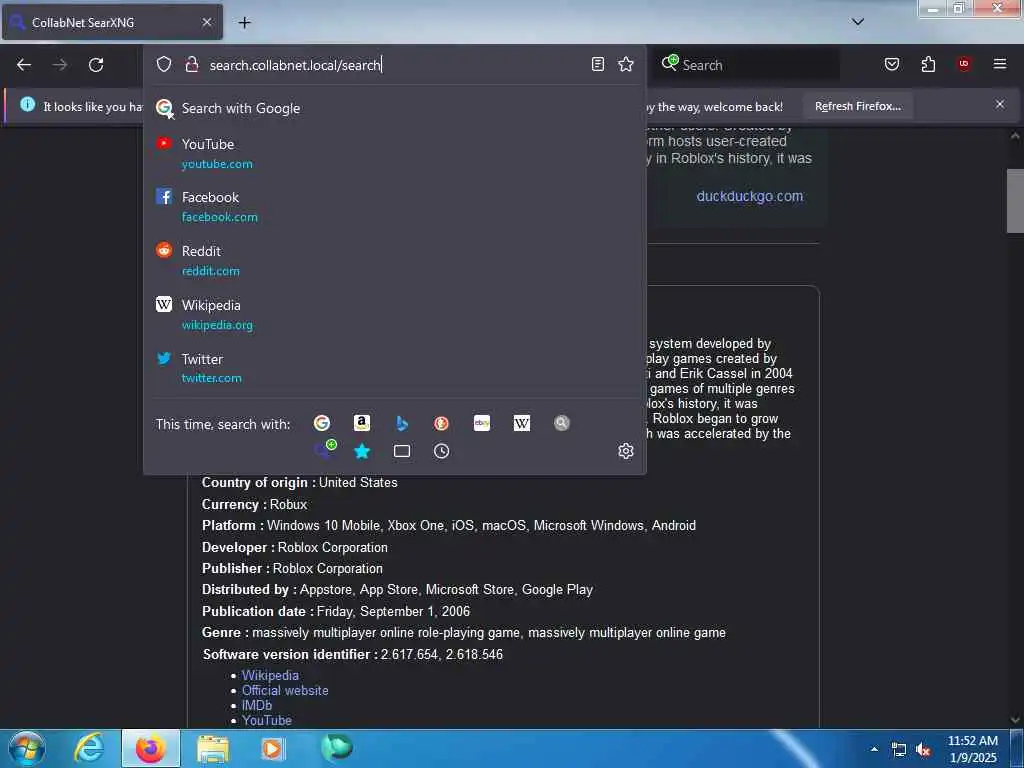Screen dimensions: 1024x768
Task: Click "Currency : Robux" text
Action: [x=254, y=504]
